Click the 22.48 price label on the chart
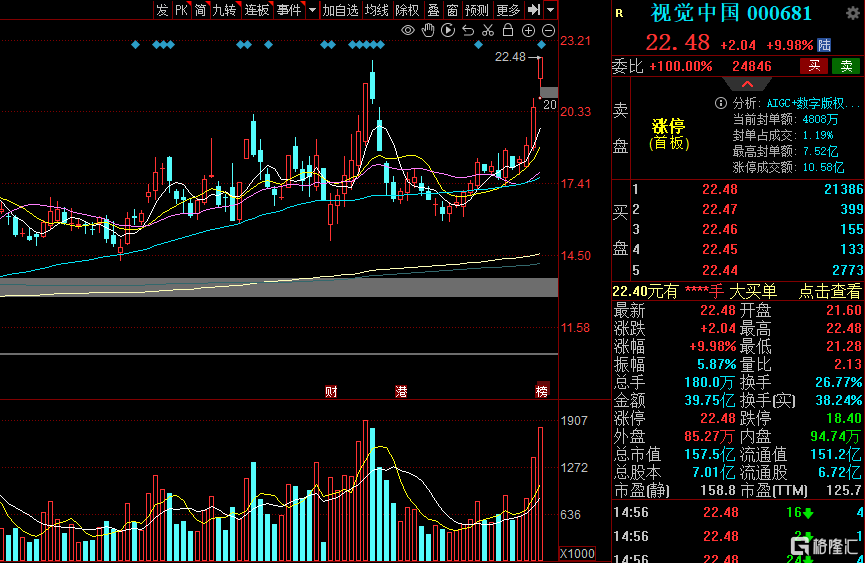The width and height of the screenshot is (865, 563). tap(510, 57)
